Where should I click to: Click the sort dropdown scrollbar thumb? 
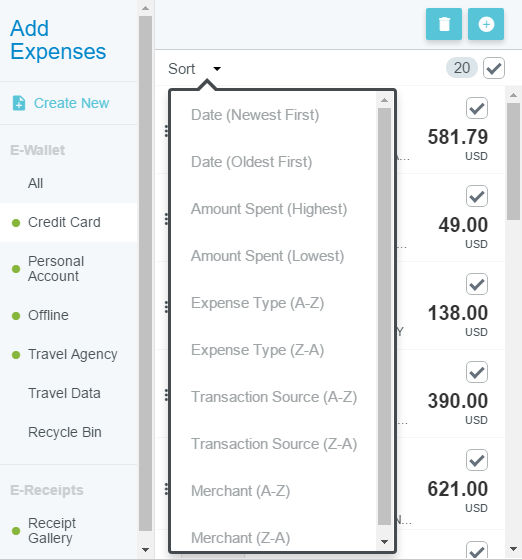(x=385, y=316)
